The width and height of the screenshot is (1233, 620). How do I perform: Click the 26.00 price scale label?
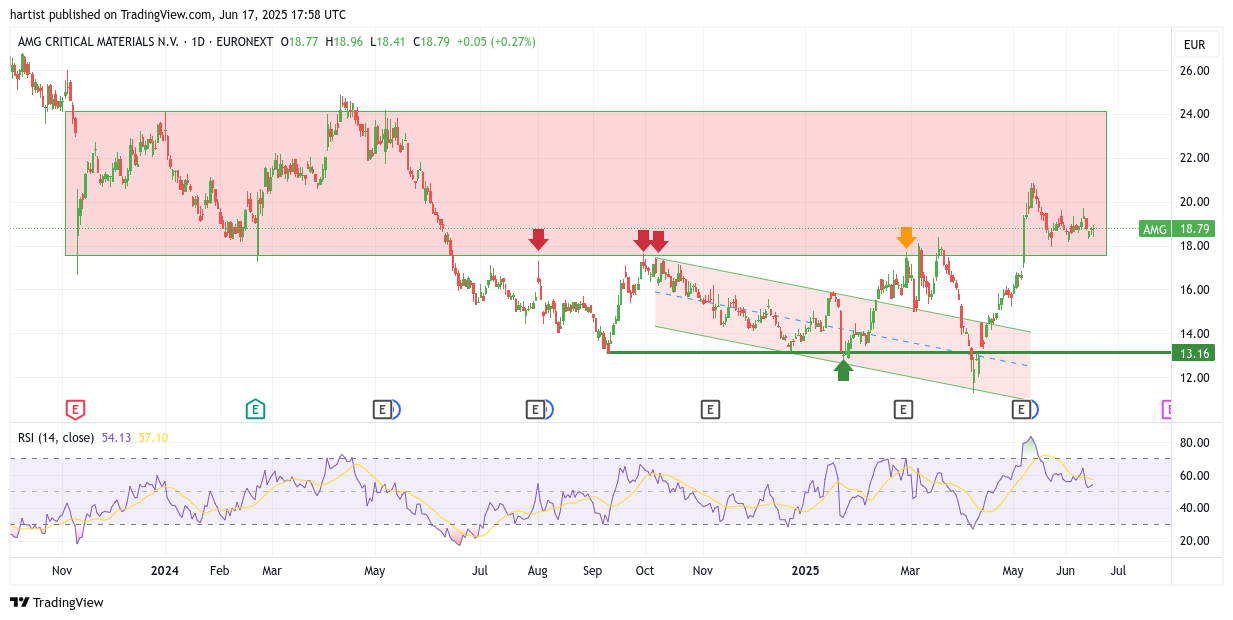pos(1194,71)
